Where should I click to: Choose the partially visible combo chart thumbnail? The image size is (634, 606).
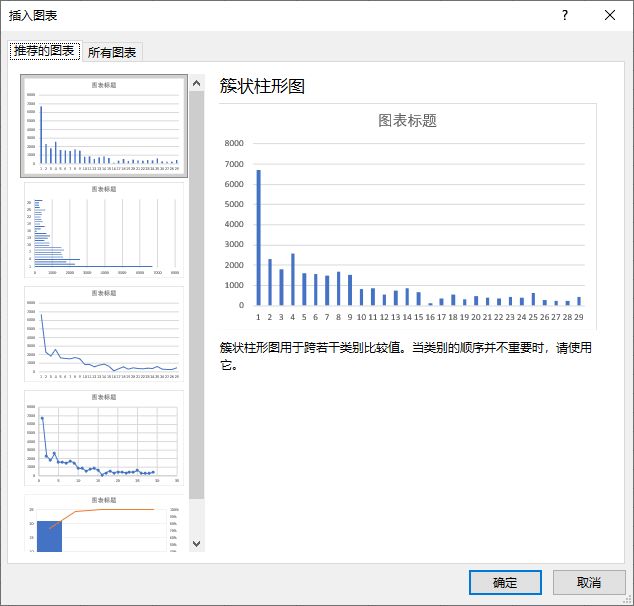[x=104, y=523]
